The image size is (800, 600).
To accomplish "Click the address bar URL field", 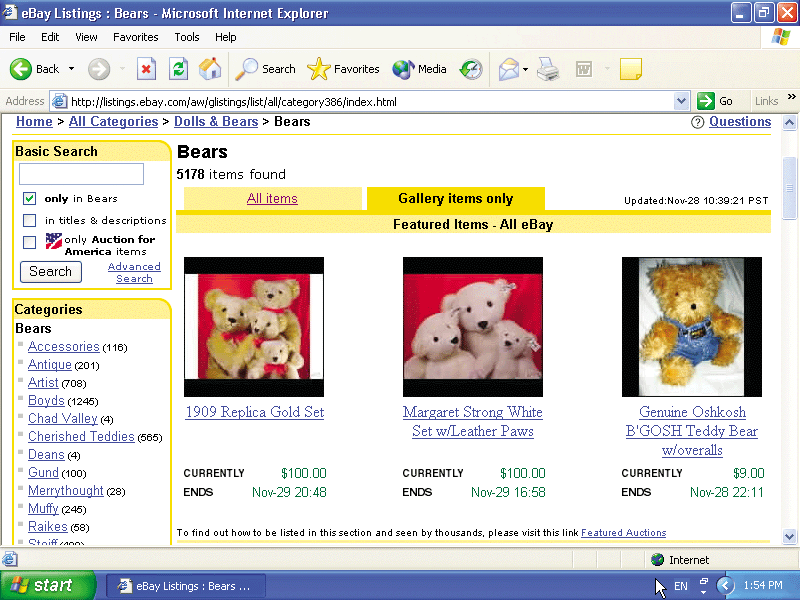I will click(362, 102).
